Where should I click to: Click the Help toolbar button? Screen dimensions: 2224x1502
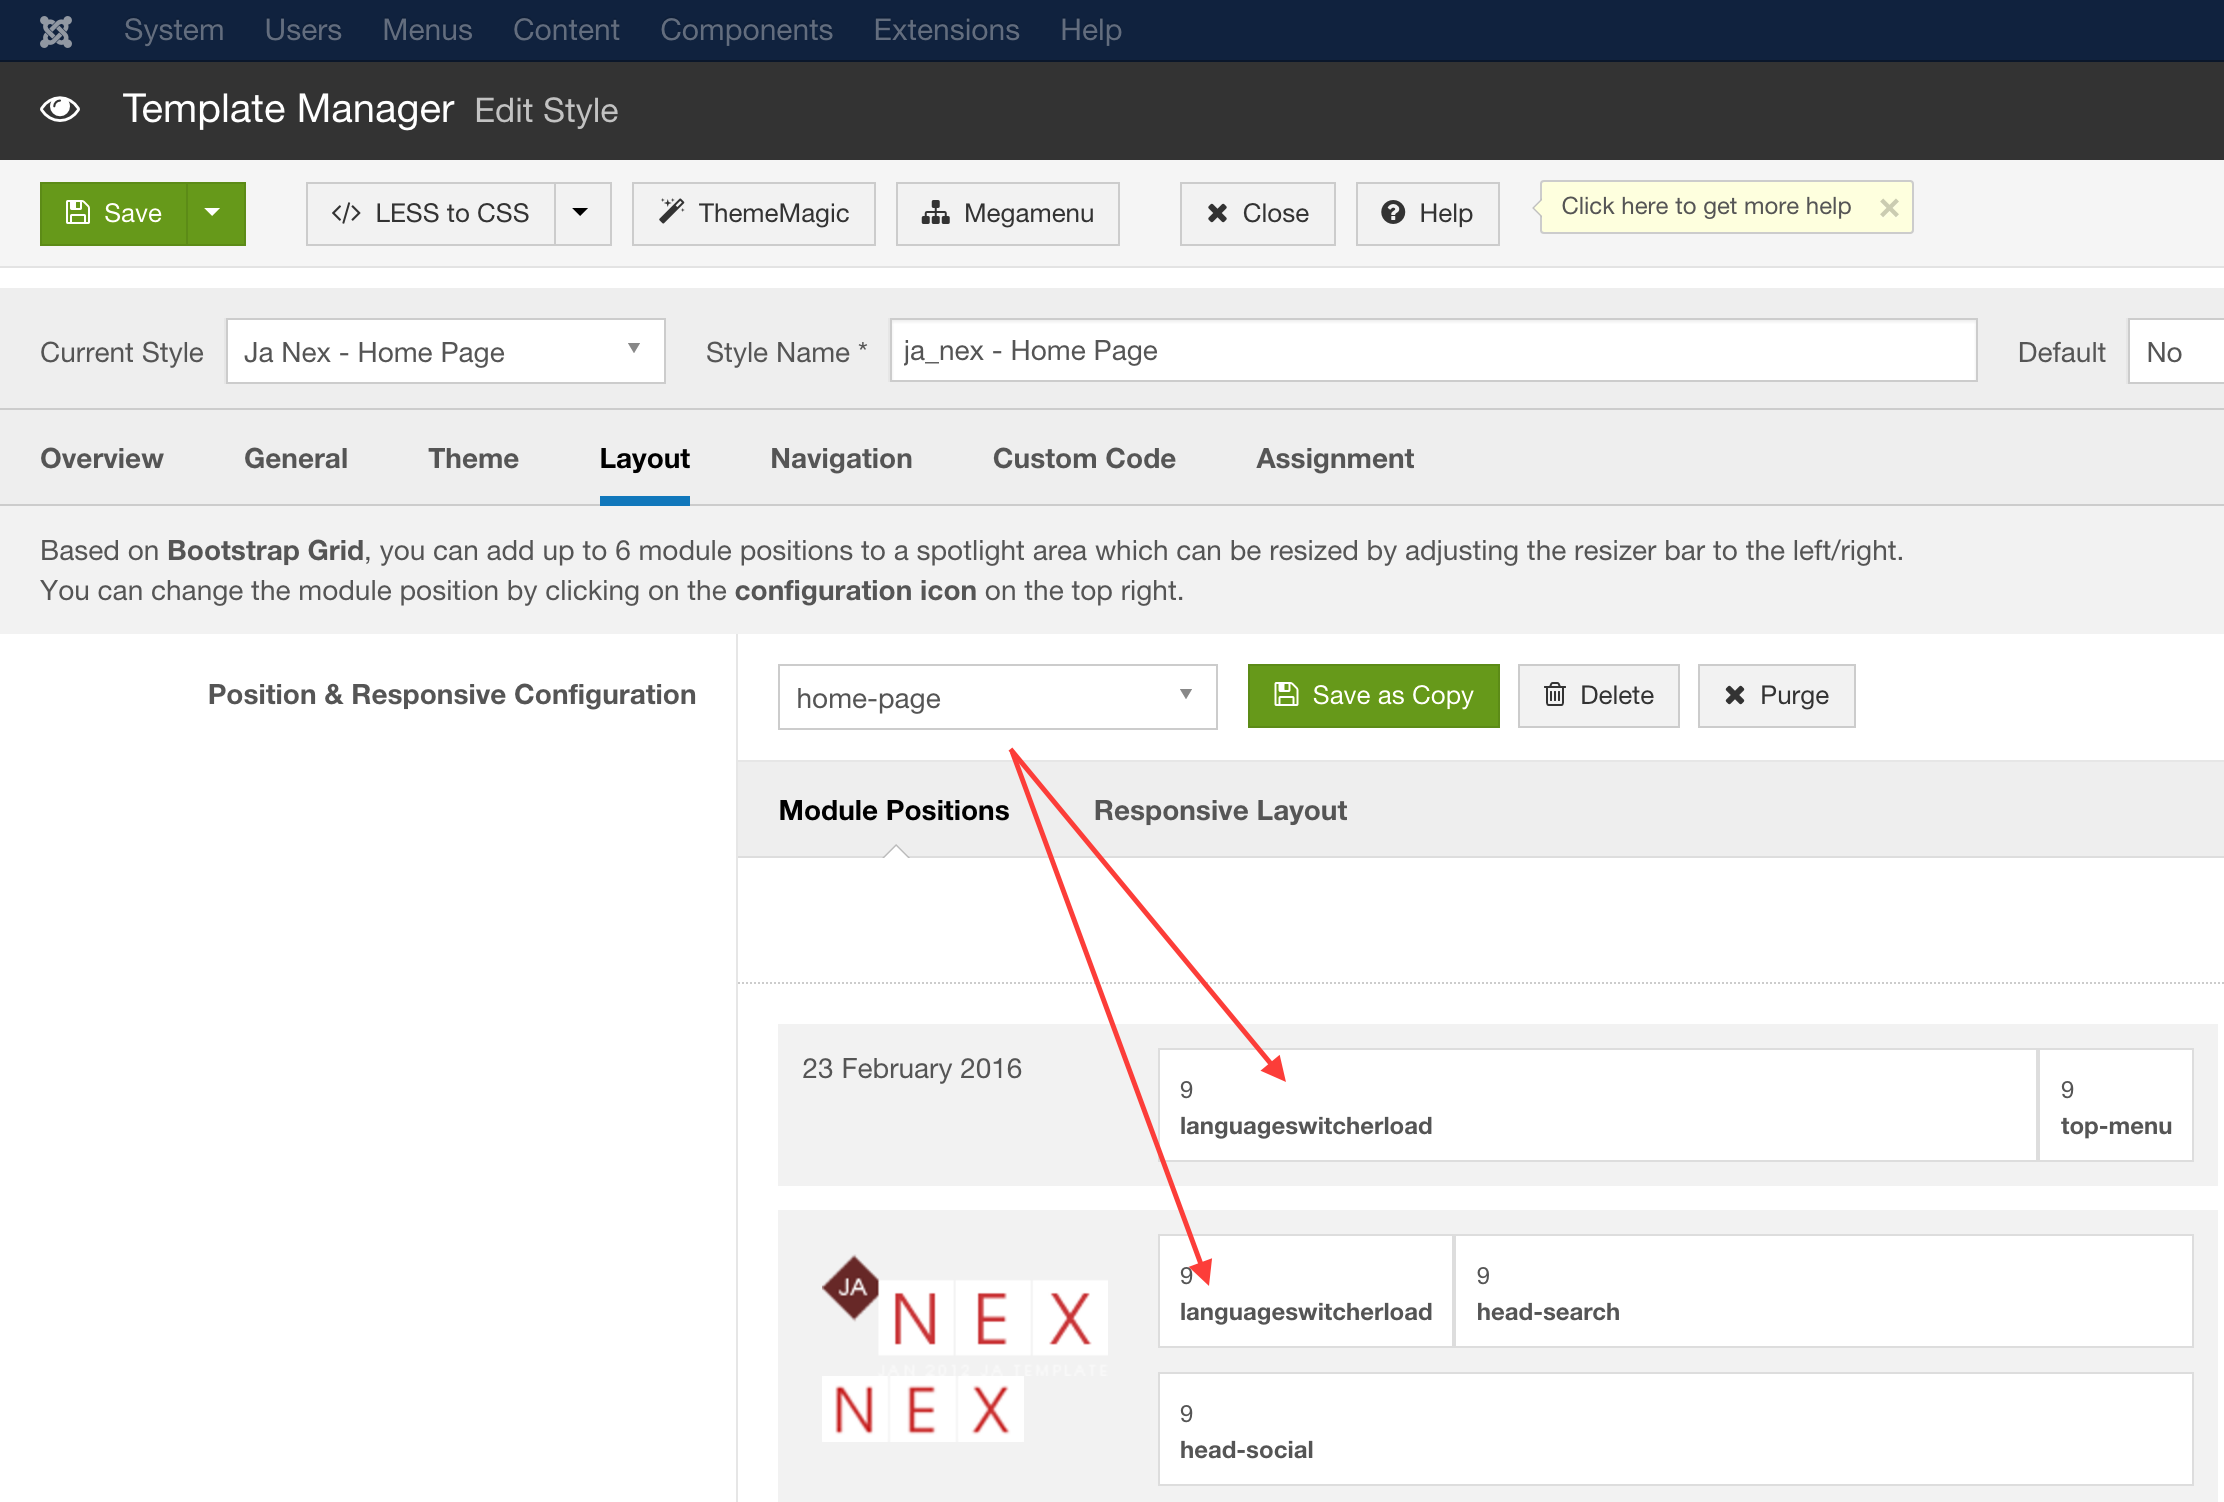coord(1428,213)
